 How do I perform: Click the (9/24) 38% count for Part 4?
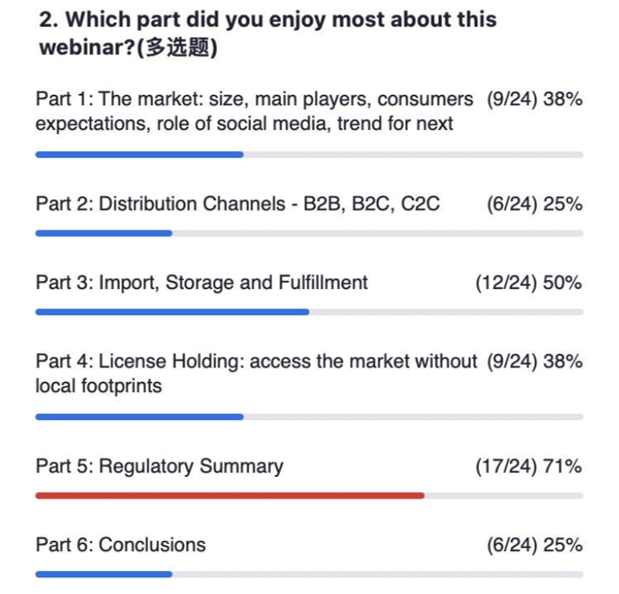coord(535,361)
